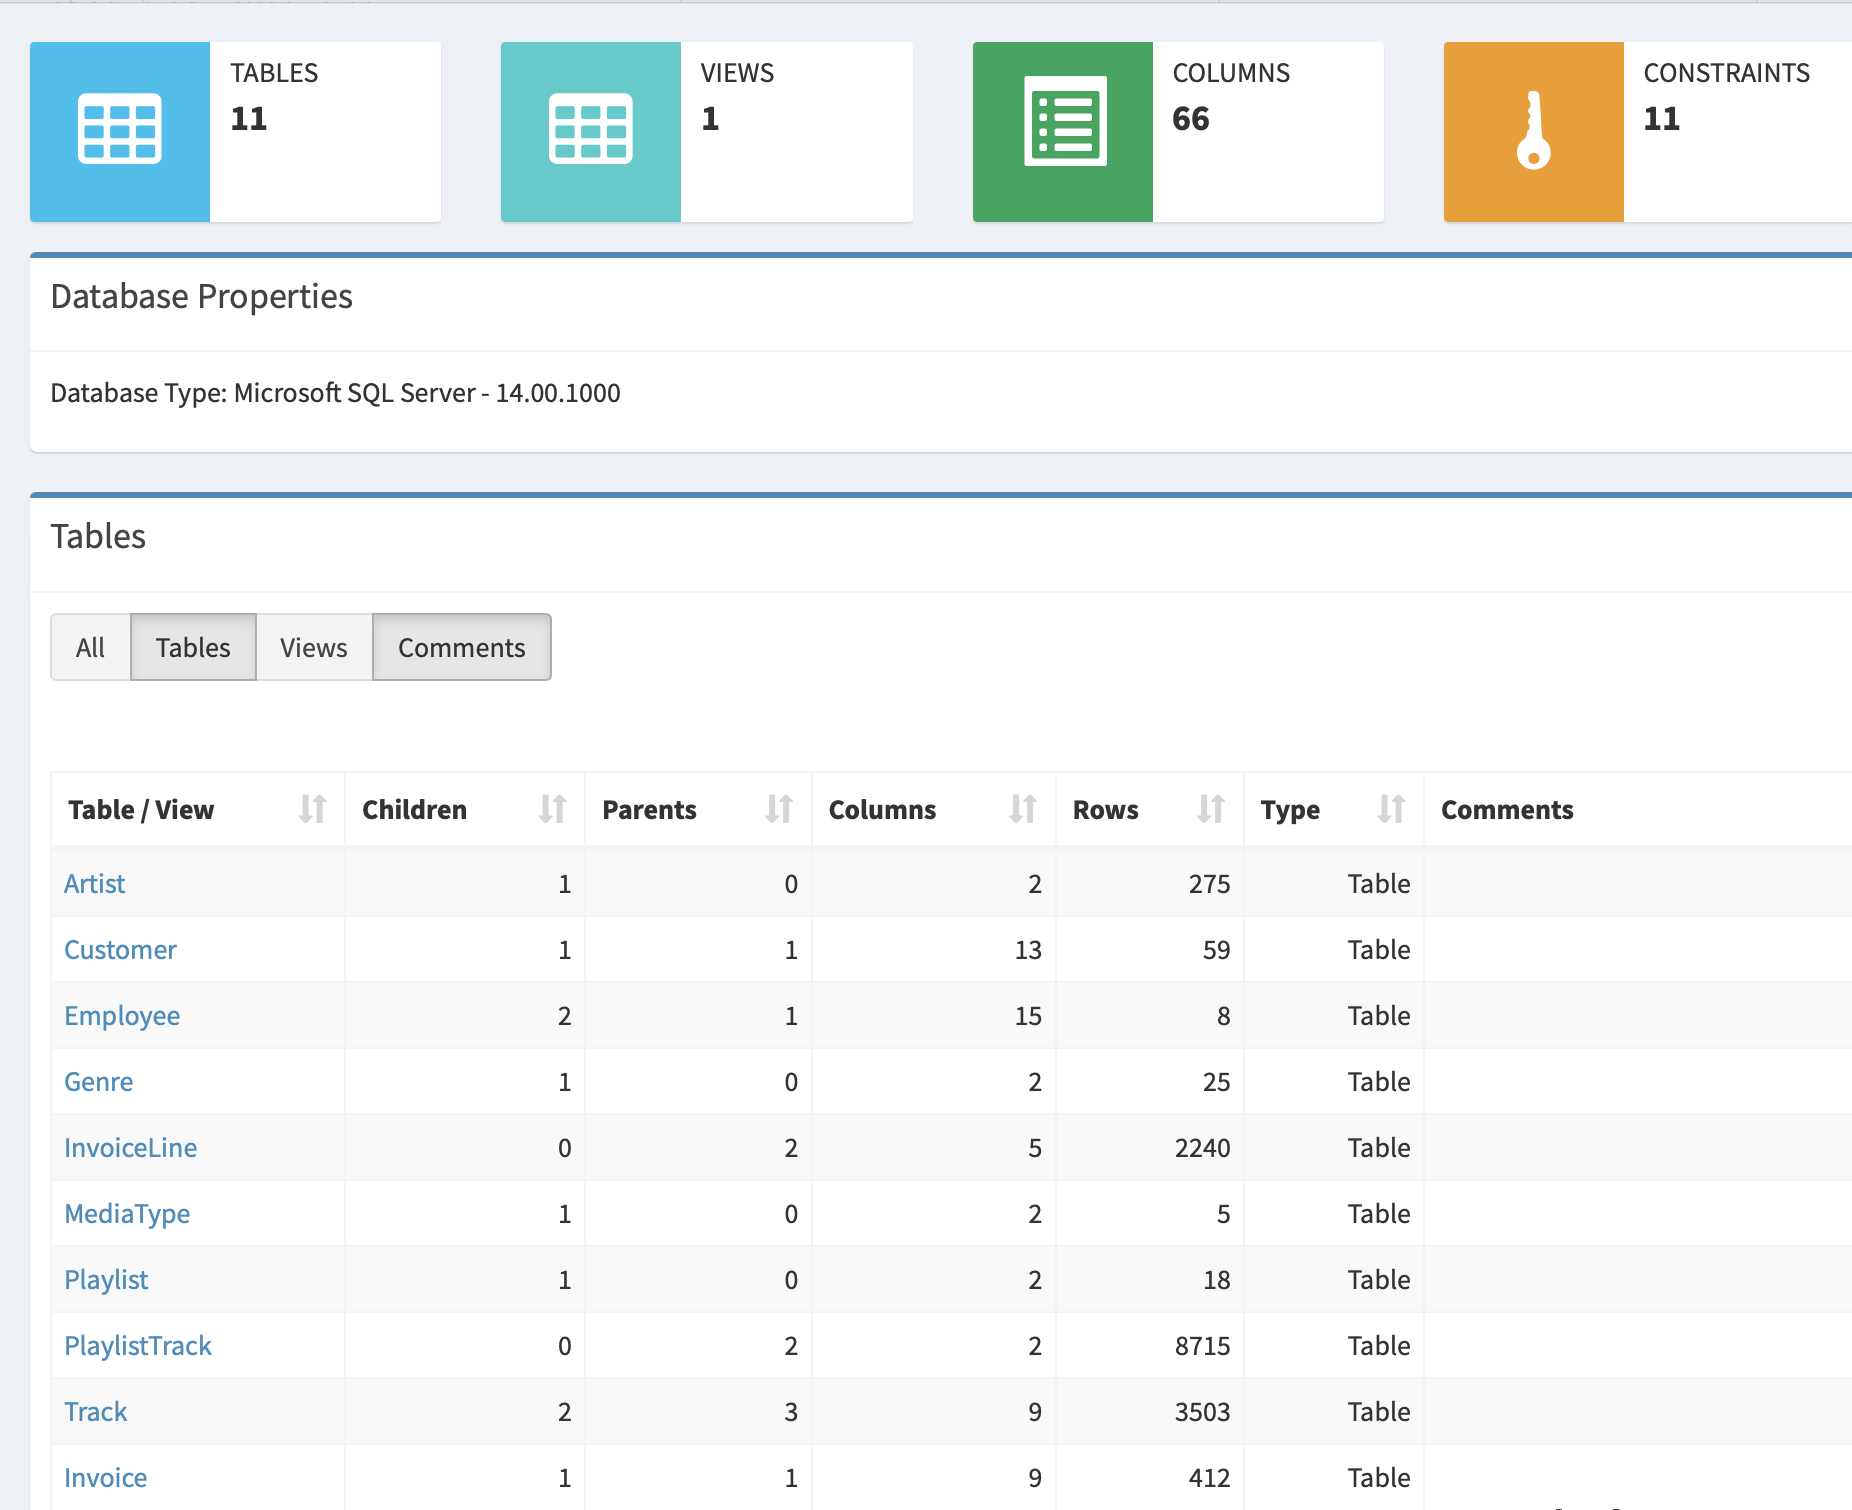The image size is (1852, 1510).
Task: Open the Playlist table link
Action: 106,1280
